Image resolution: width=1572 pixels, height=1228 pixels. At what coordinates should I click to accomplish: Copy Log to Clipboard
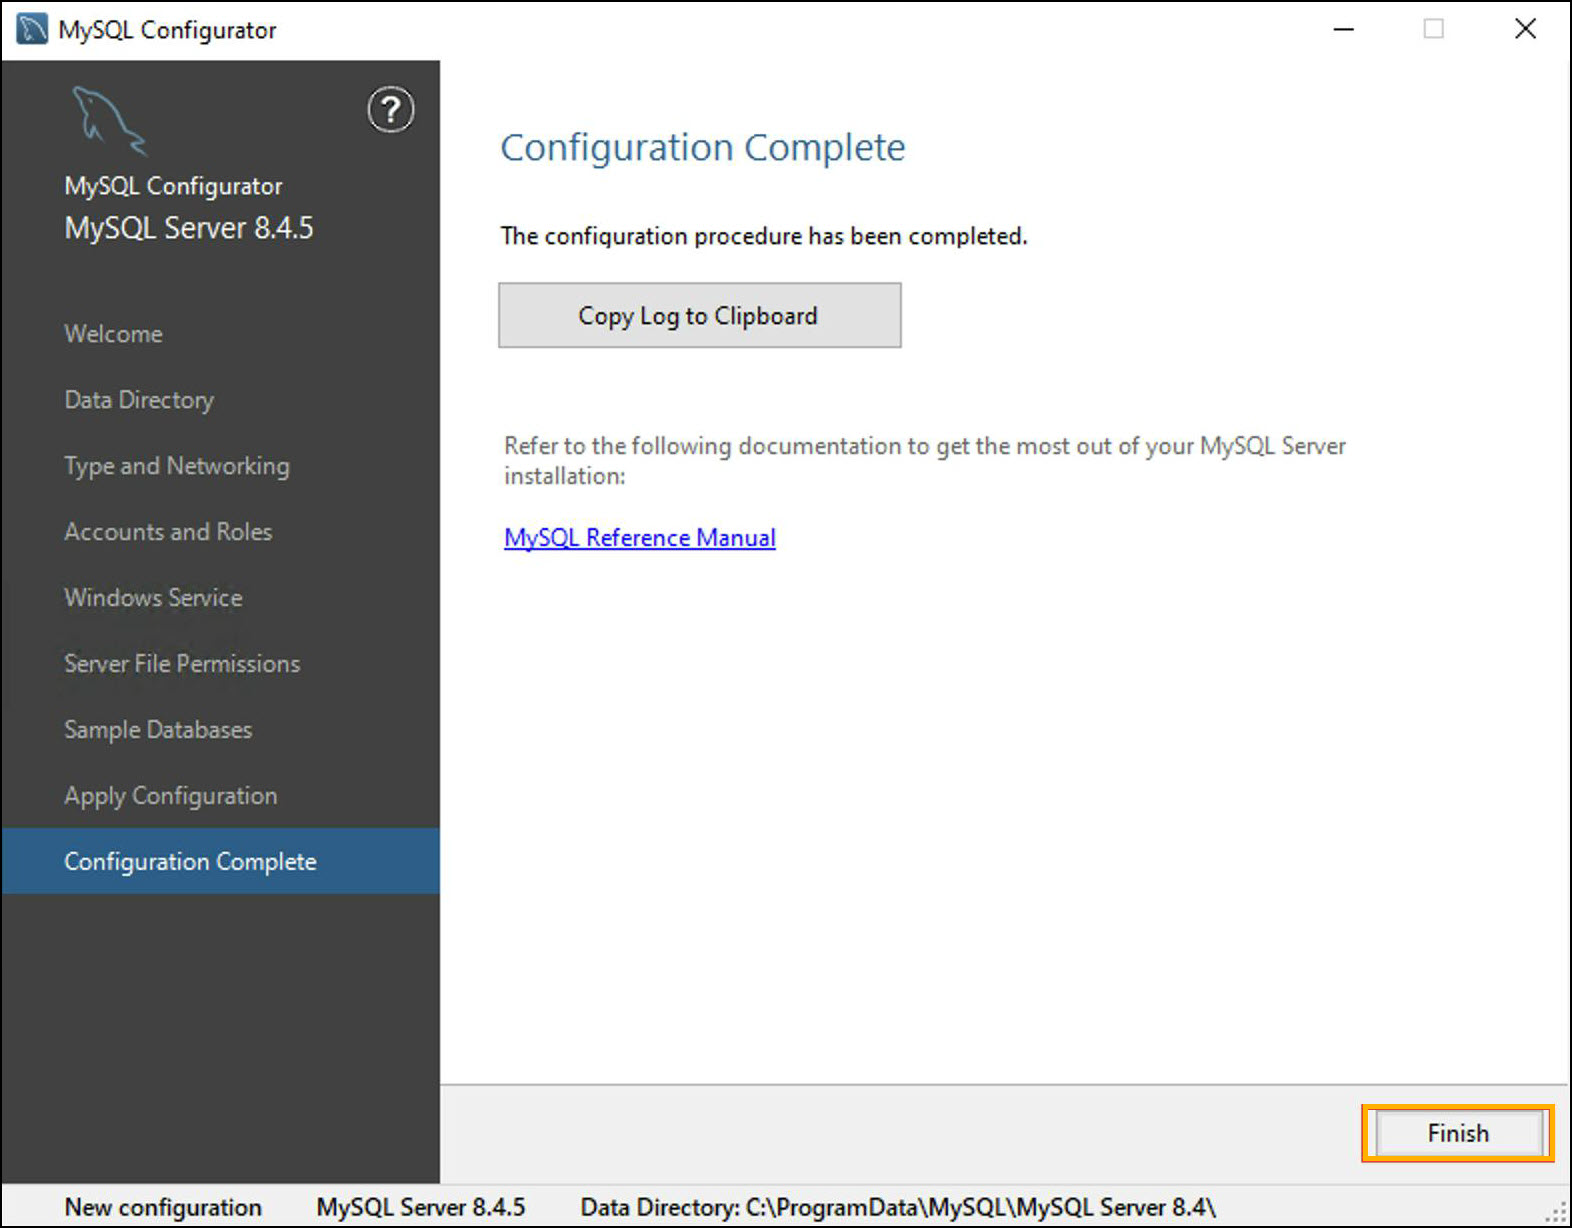pos(699,315)
